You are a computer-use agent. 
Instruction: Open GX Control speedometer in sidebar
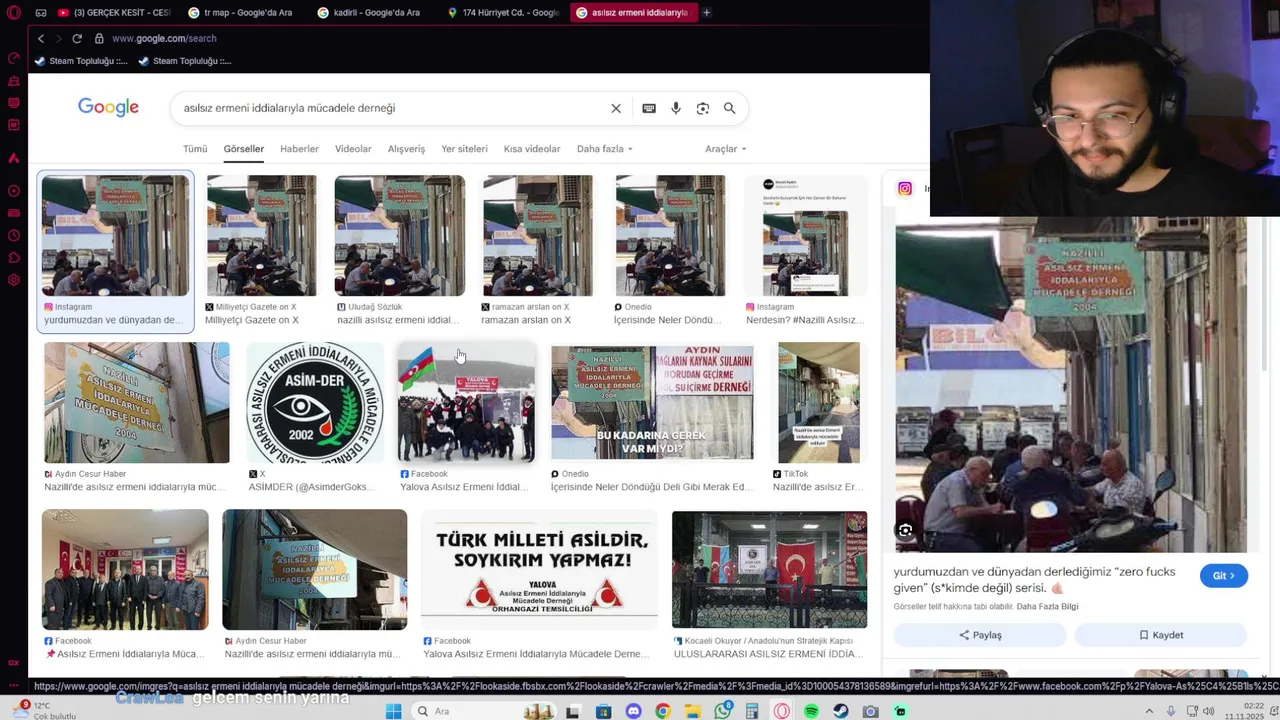coord(14,59)
